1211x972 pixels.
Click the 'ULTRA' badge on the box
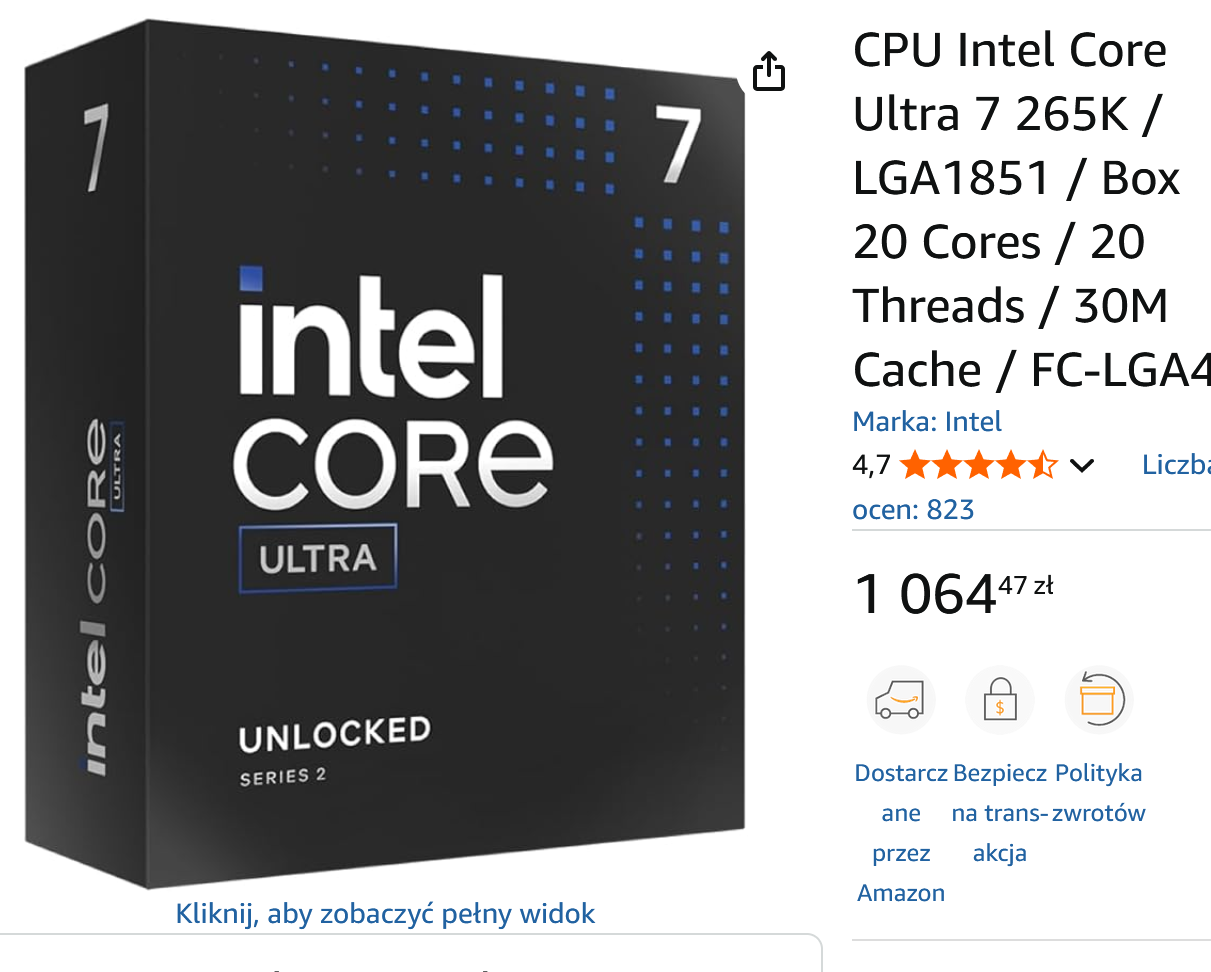[318, 558]
